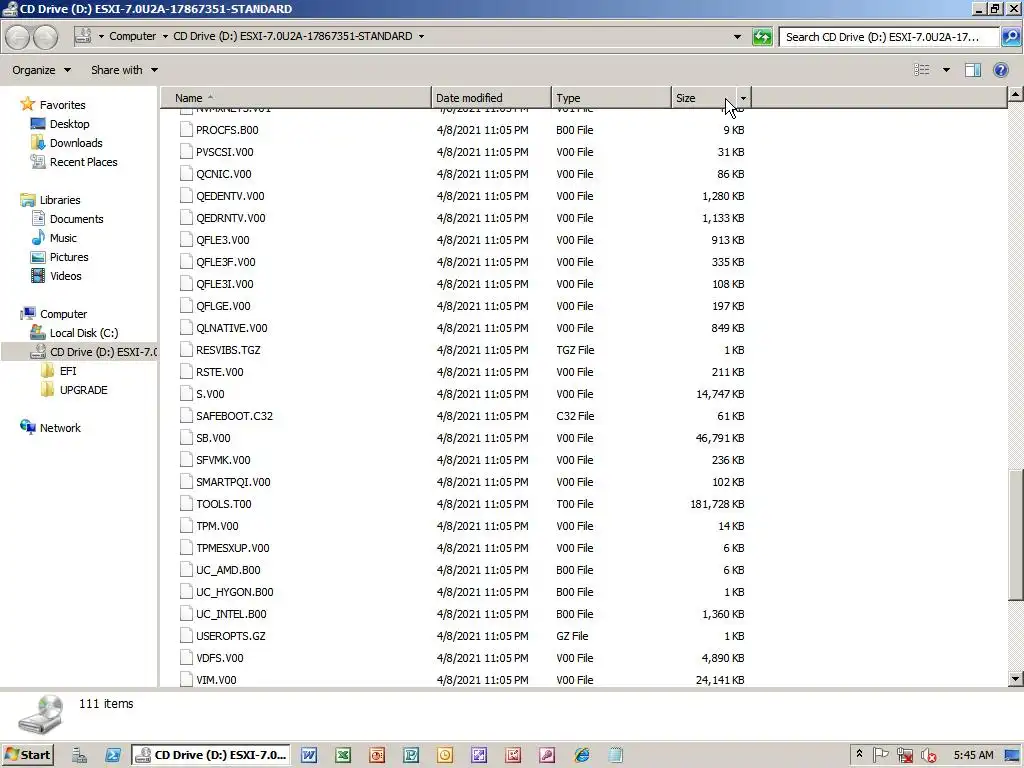1024x768 pixels.
Task: Click the Change your view icon
Action: tap(921, 70)
